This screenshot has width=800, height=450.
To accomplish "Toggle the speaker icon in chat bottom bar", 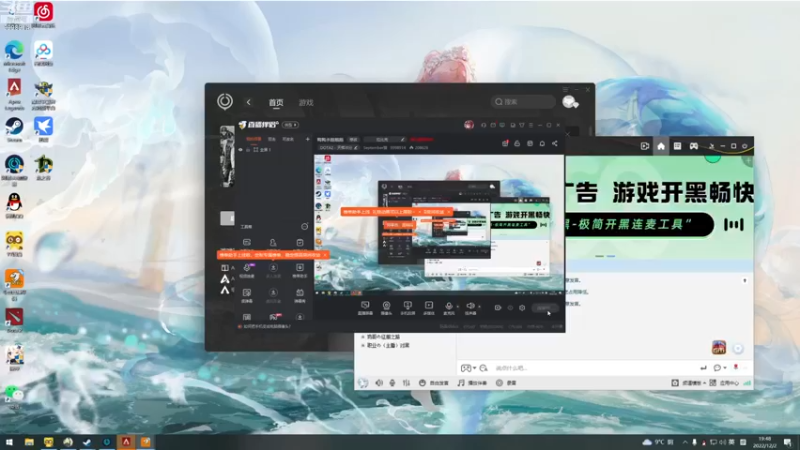I will (x=379, y=383).
